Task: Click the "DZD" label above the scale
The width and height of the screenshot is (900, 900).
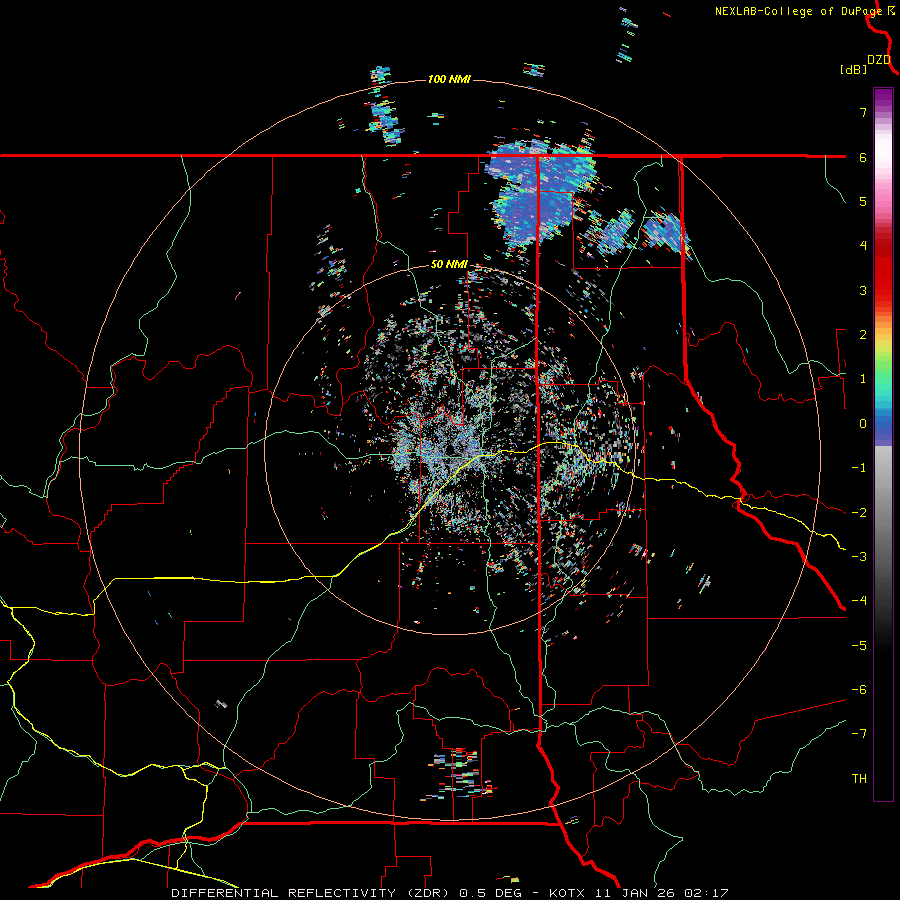Action: tap(879, 60)
